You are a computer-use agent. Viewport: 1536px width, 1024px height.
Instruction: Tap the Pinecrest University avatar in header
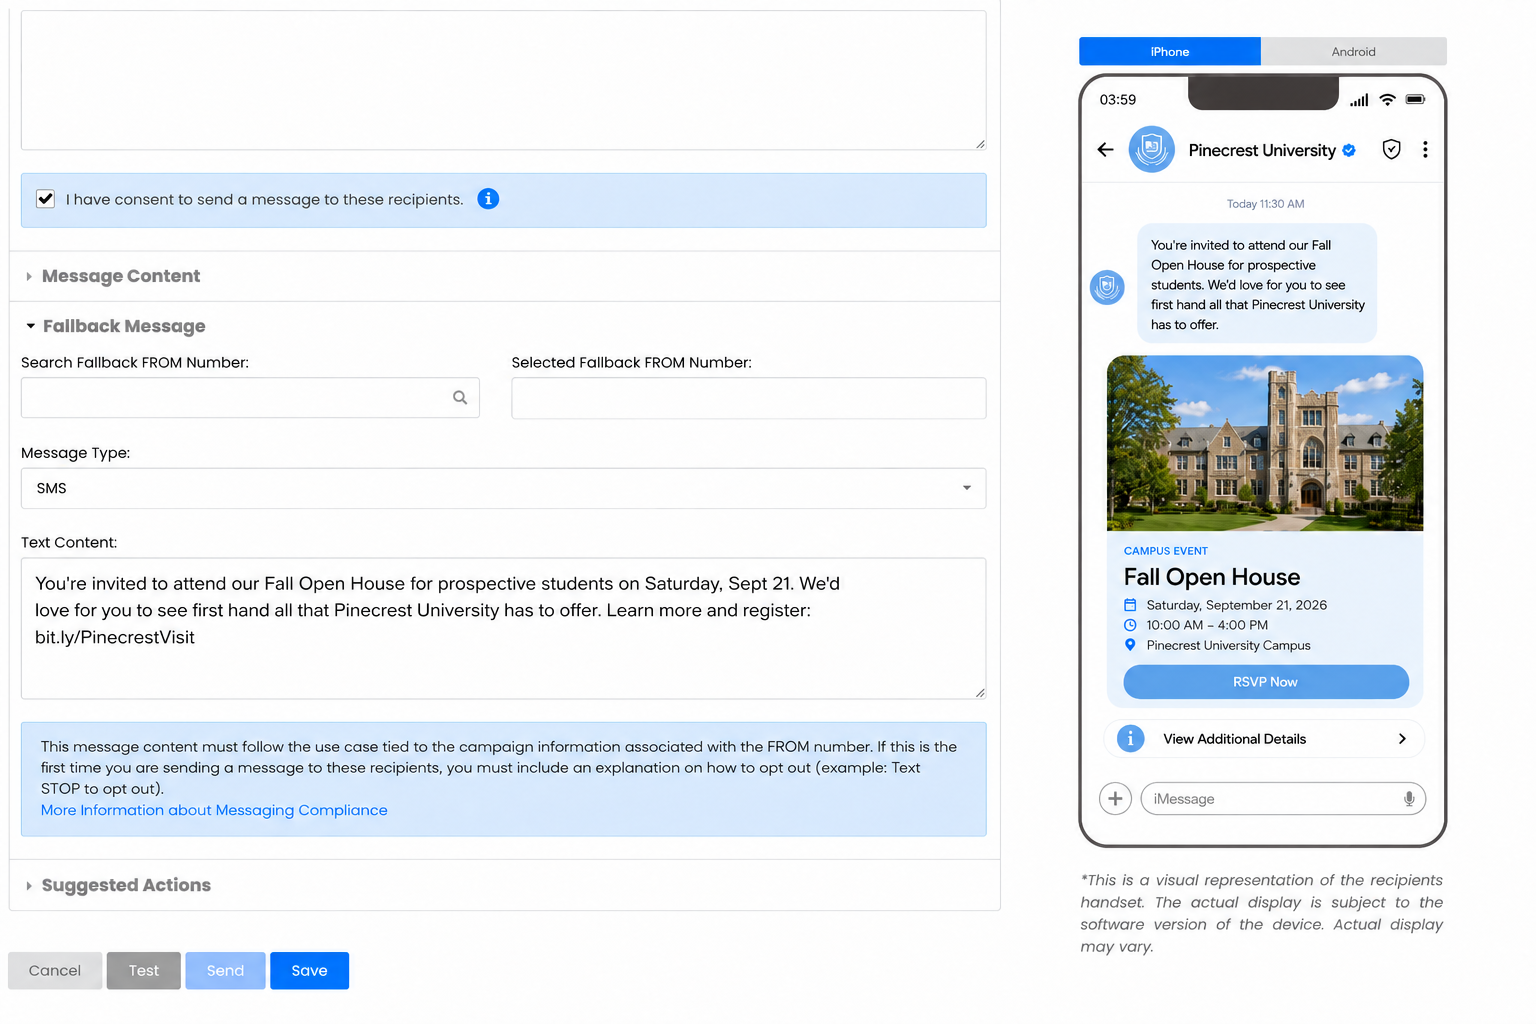[x=1151, y=150]
